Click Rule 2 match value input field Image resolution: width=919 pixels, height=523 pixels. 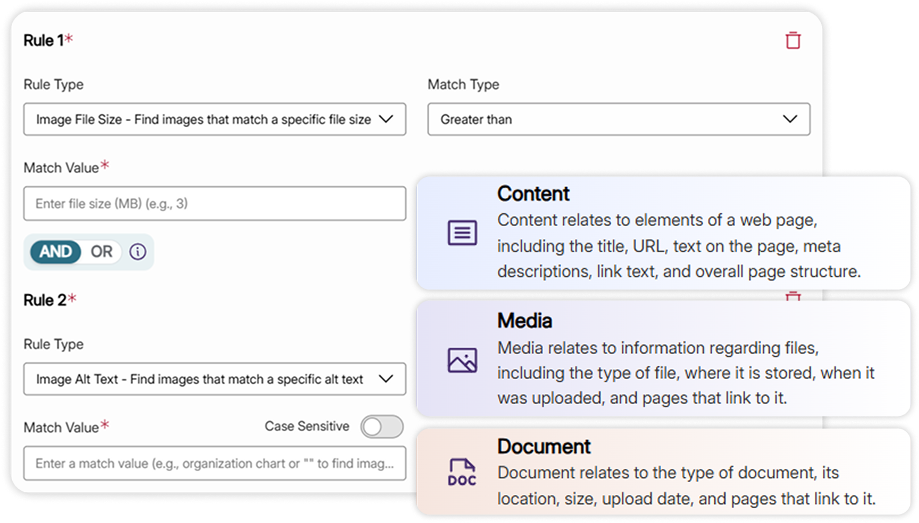click(214, 463)
